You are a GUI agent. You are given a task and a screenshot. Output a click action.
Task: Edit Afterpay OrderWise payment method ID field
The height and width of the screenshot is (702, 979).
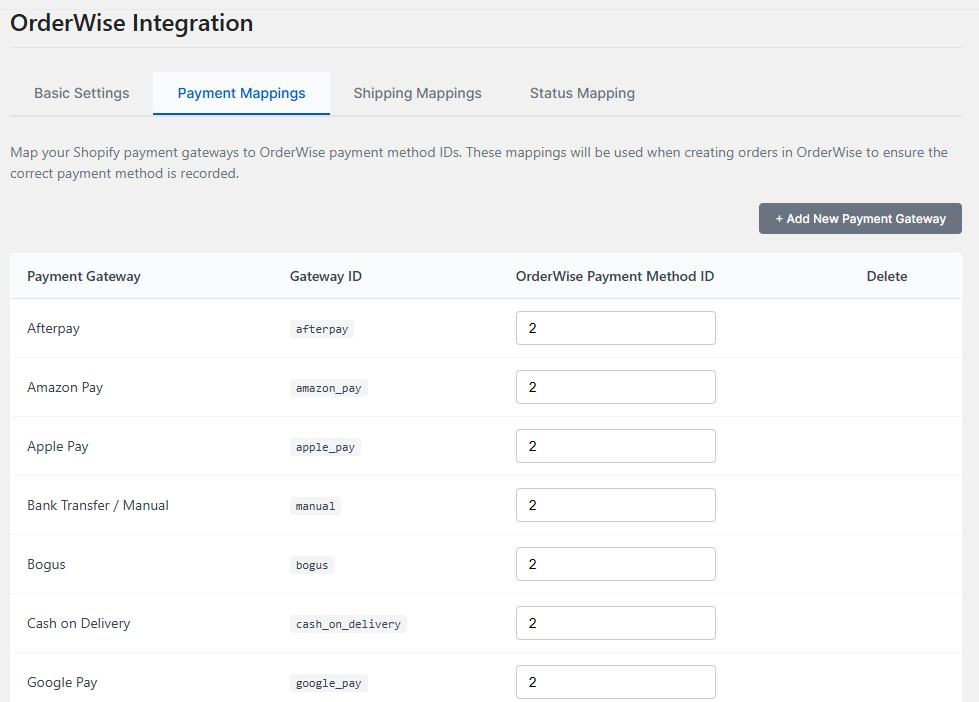pos(616,328)
